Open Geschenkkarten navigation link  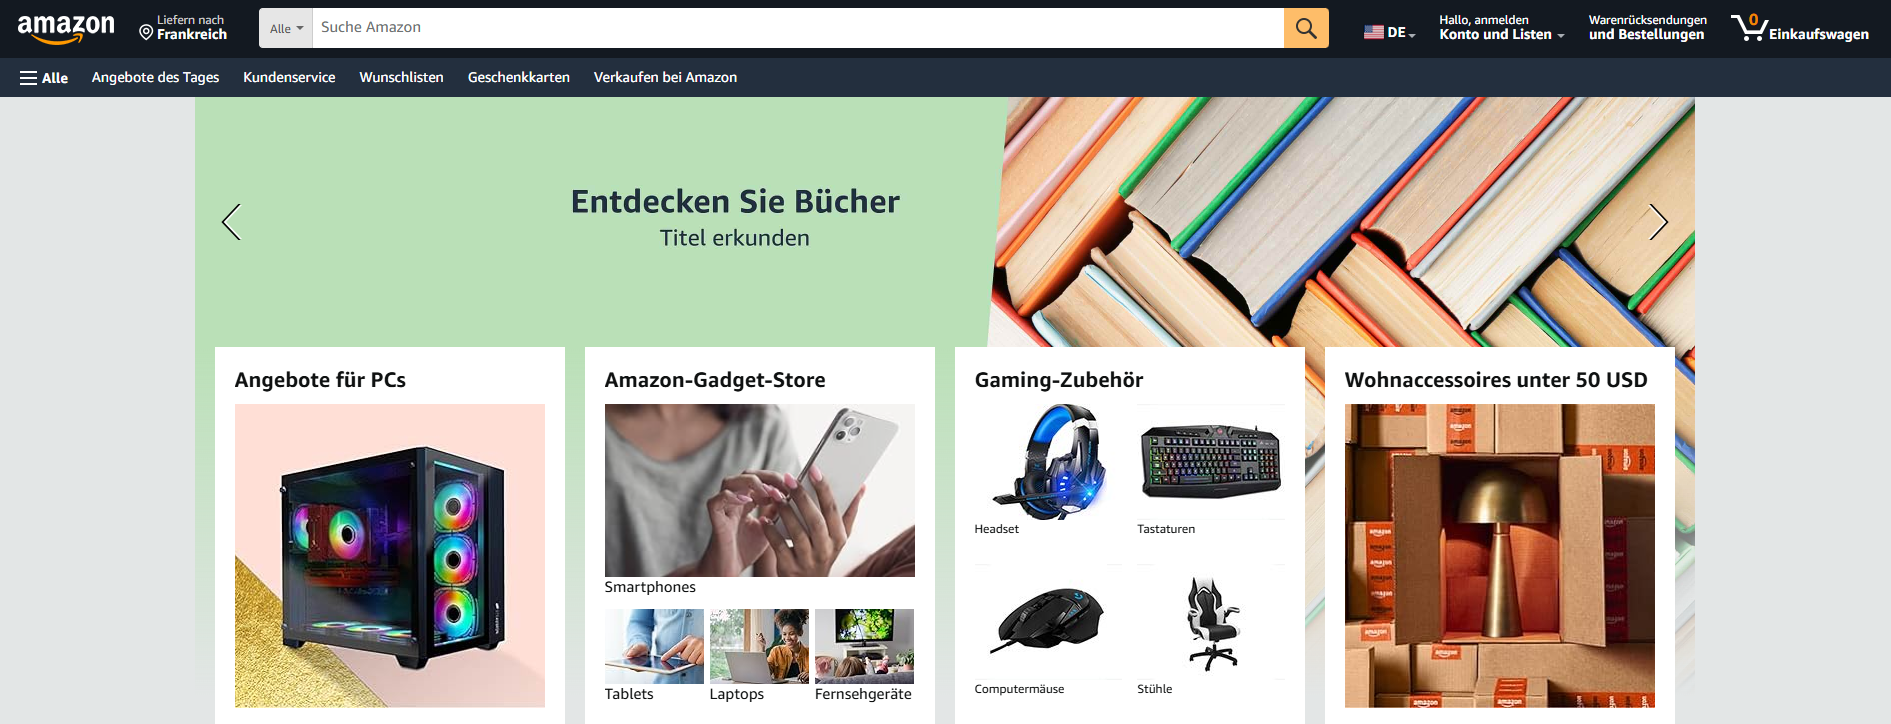click(518, 77)
